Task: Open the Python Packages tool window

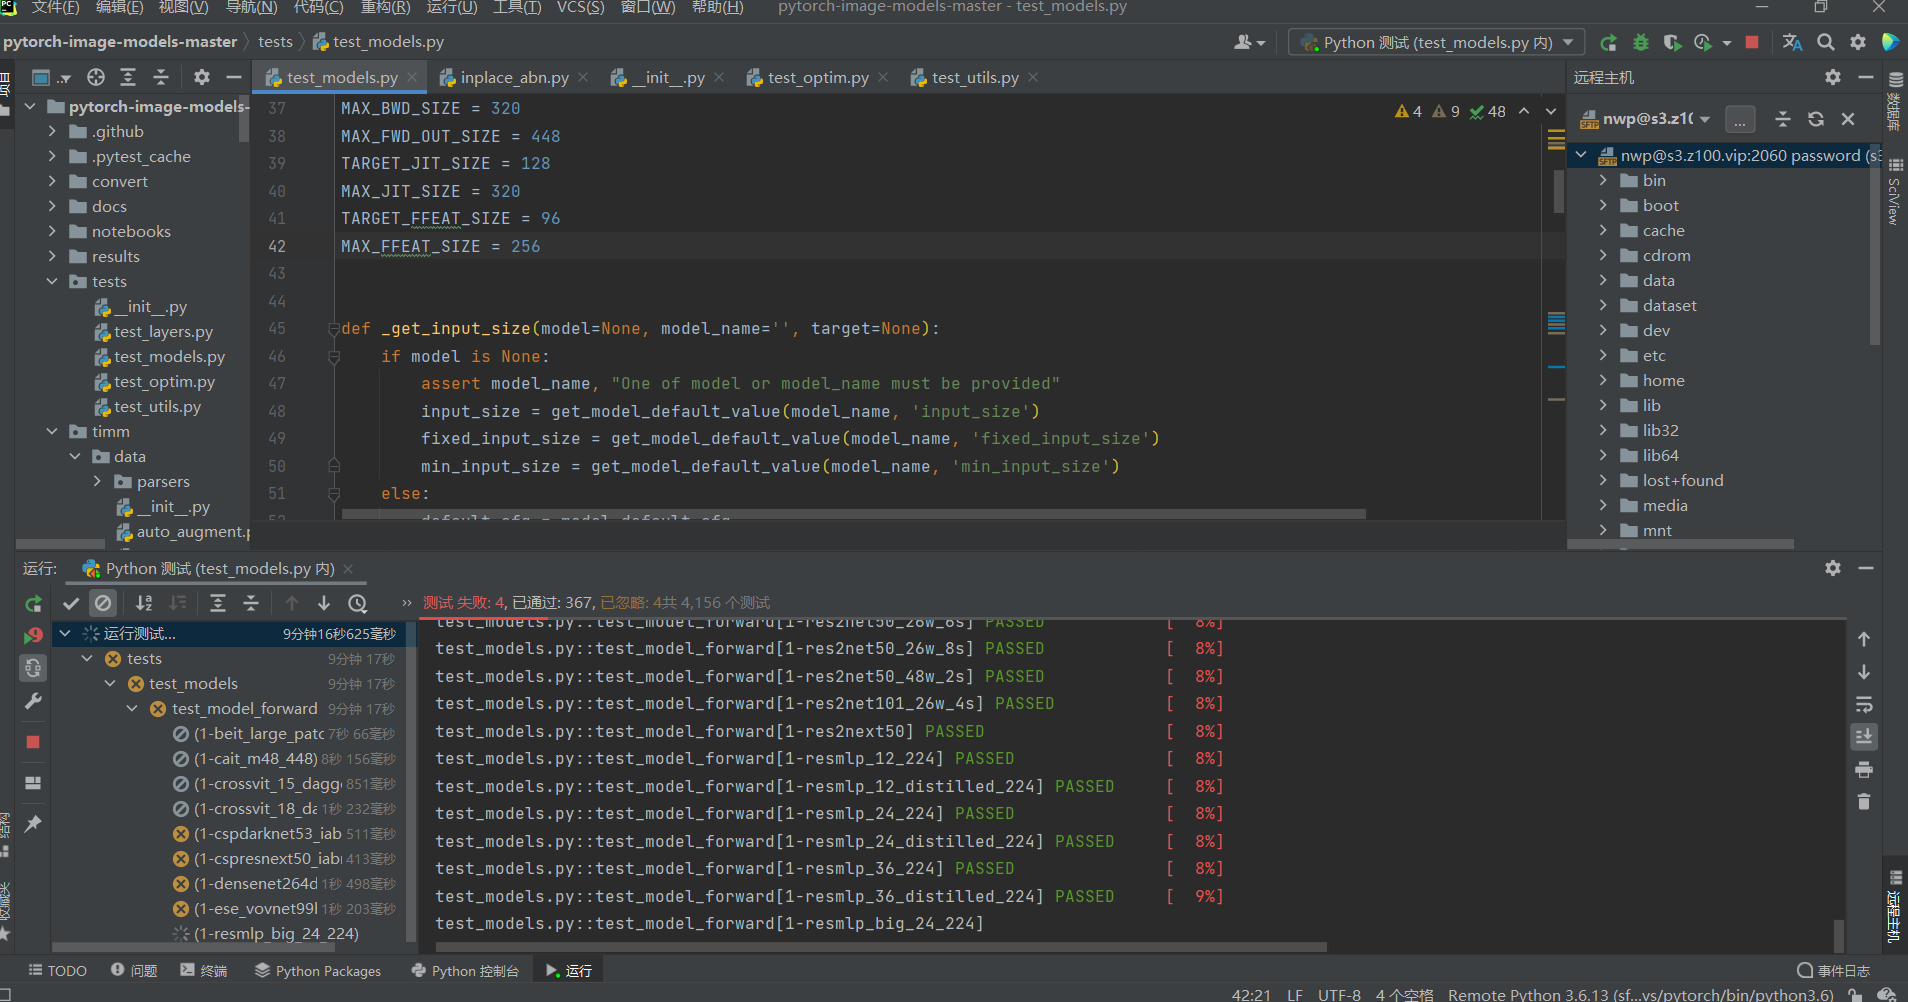Action: click(318, 971)
